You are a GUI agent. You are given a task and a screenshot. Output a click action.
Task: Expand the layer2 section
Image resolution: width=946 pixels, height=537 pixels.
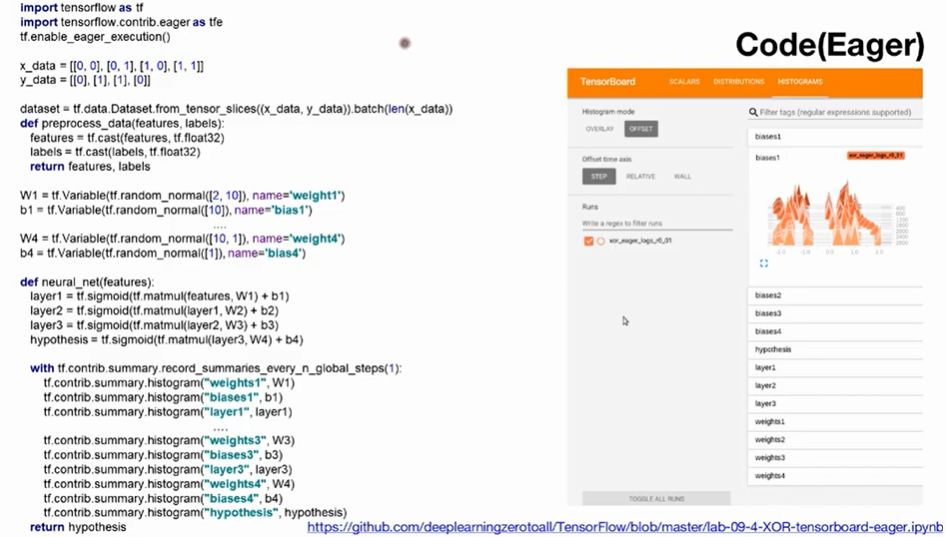point(835,386)
